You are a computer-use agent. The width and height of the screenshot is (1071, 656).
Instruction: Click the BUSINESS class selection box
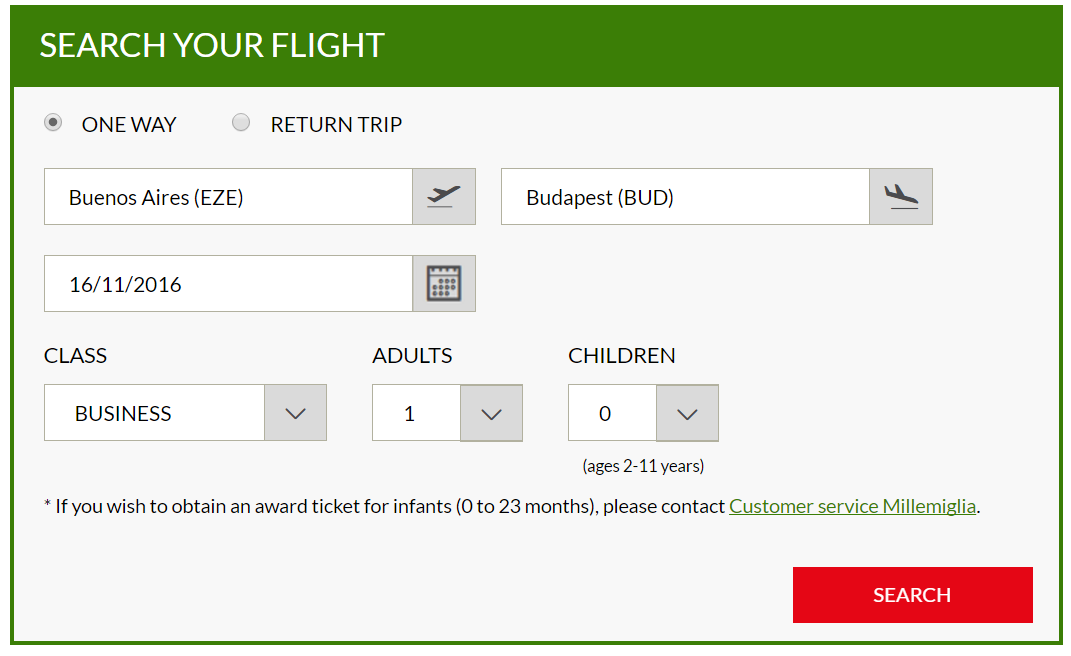[x=154, y=413]
